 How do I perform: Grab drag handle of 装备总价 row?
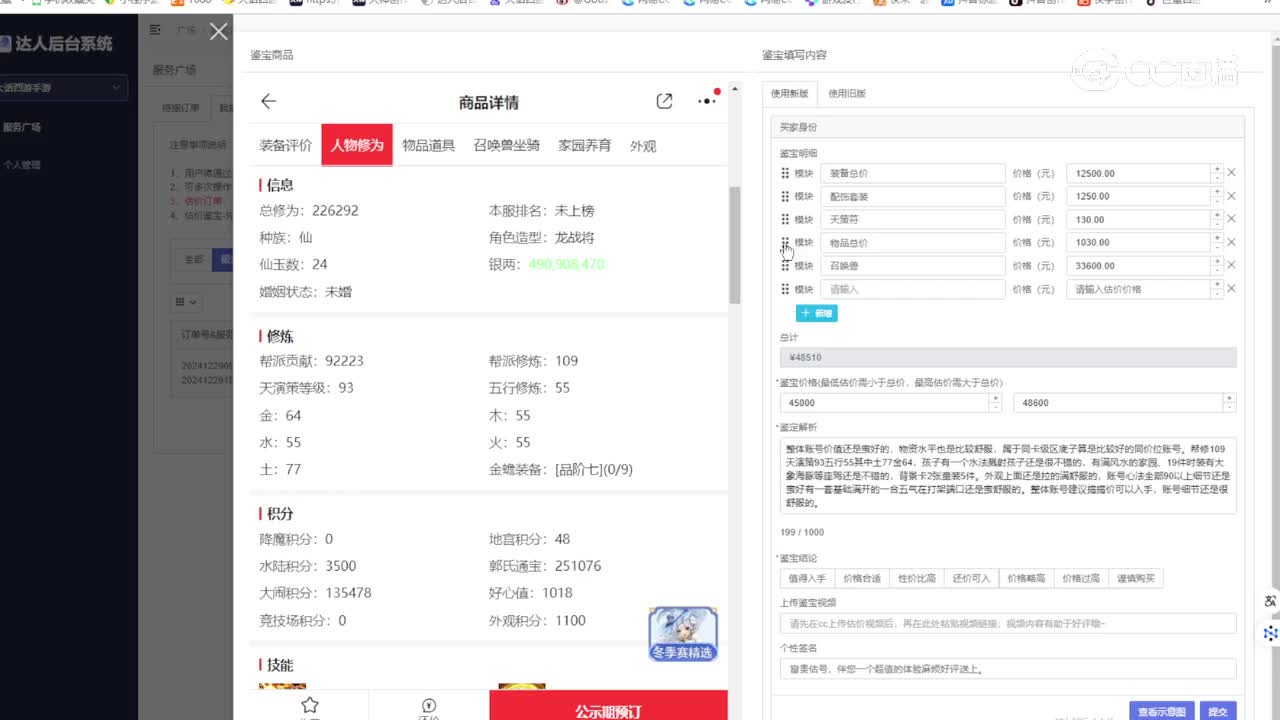click(x=785, y=173)
